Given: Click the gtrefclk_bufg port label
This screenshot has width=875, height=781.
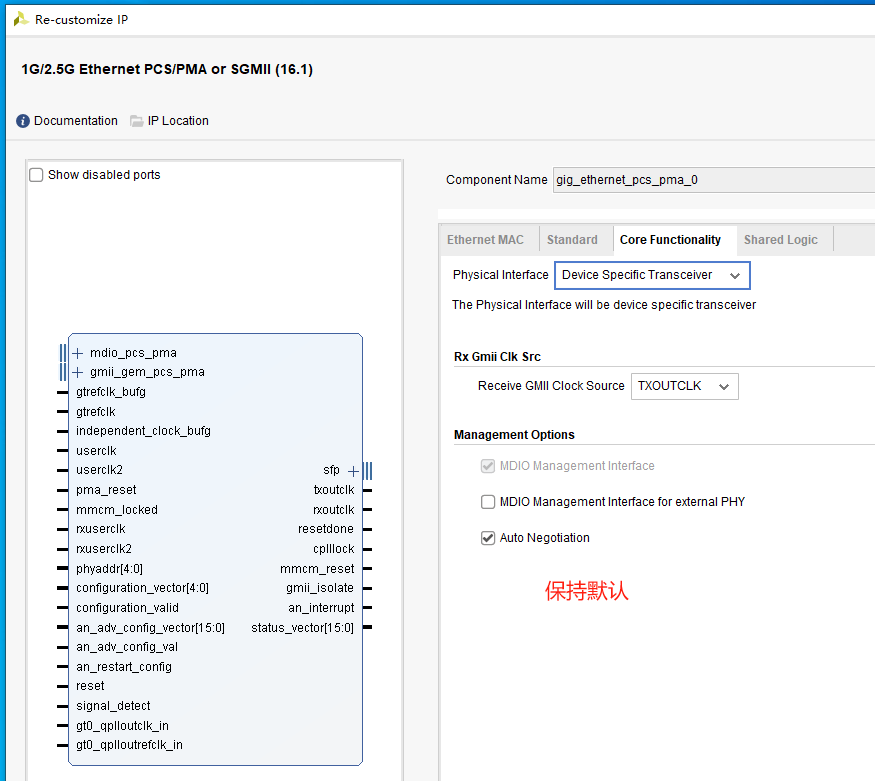Looking at the screenshot, I should (111, 392).
